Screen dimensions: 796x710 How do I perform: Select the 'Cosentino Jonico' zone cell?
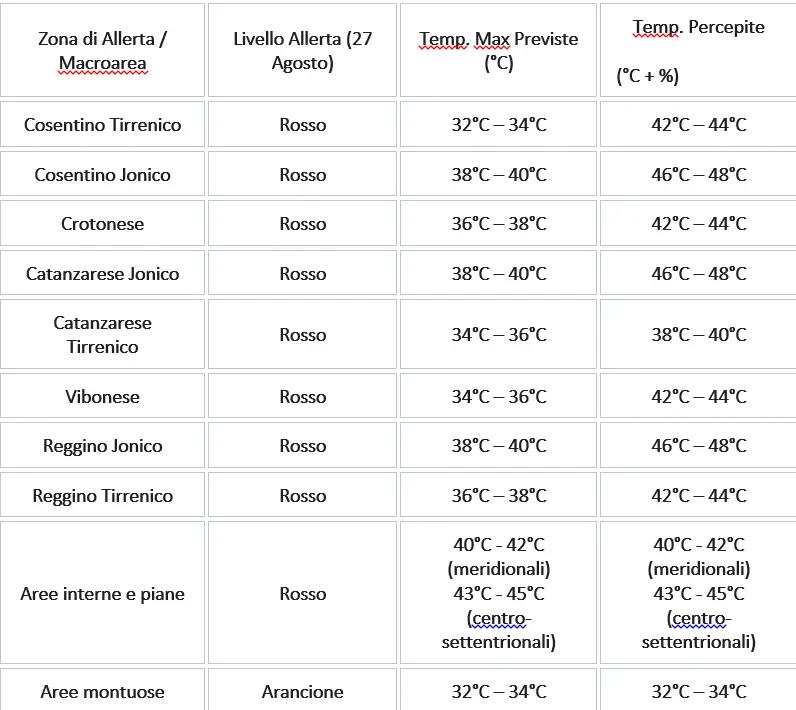pos(102,174)
